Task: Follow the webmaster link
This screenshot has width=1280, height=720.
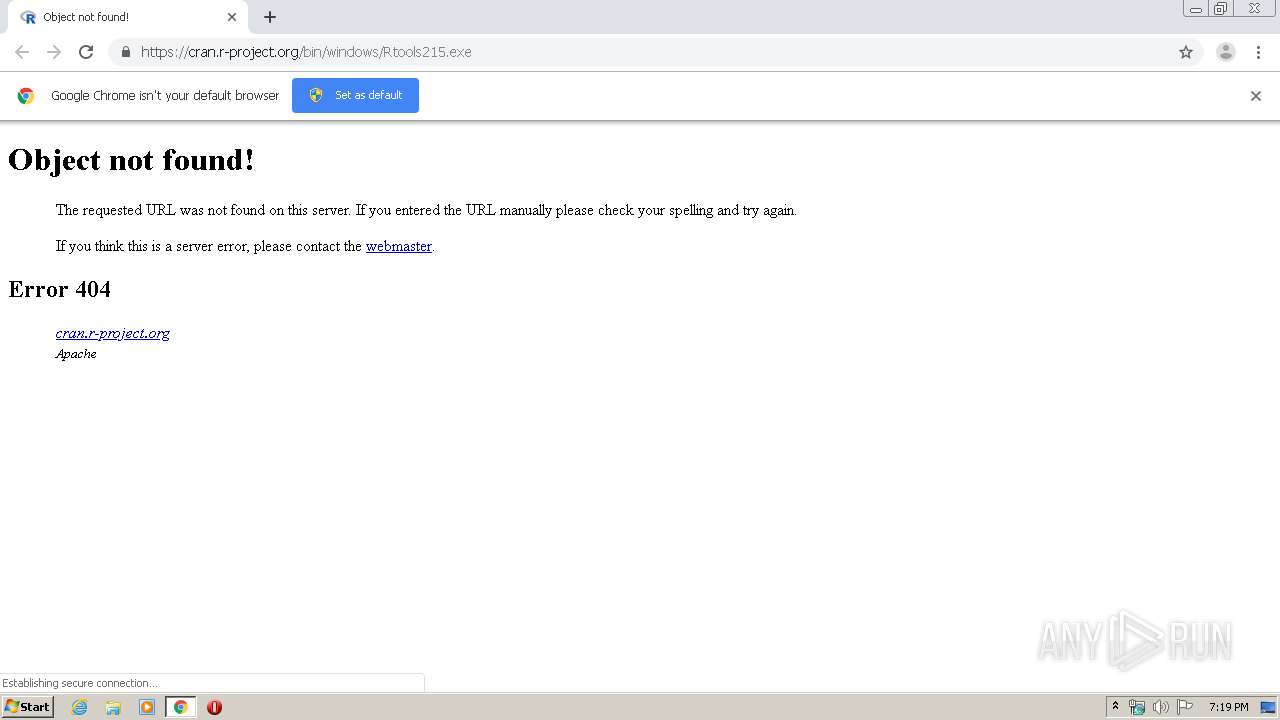Action: 399,246
